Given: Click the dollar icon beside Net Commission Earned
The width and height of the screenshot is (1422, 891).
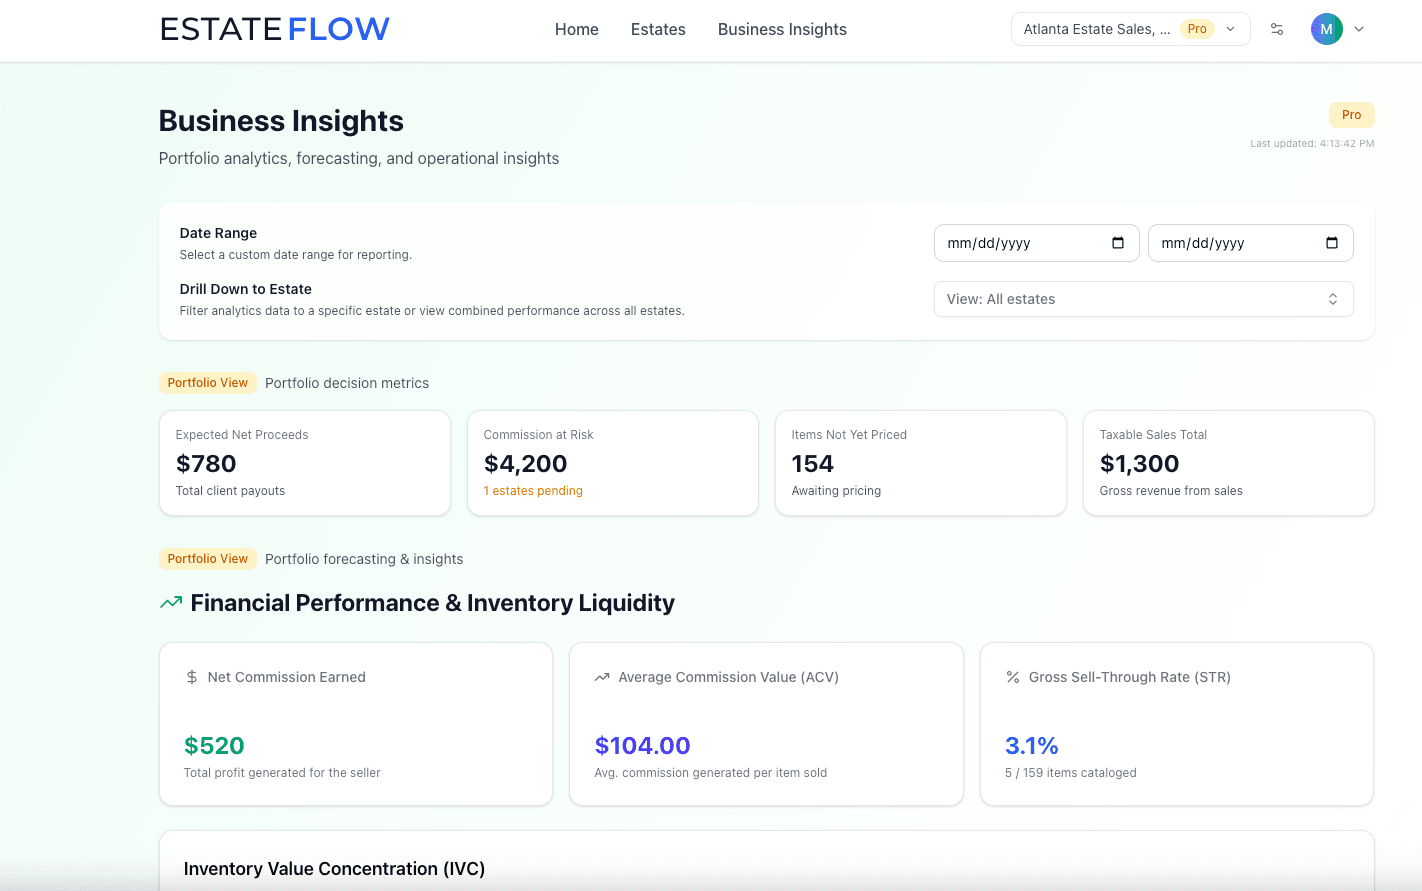Looking at the screenshot, I should [x=192, y=677].
